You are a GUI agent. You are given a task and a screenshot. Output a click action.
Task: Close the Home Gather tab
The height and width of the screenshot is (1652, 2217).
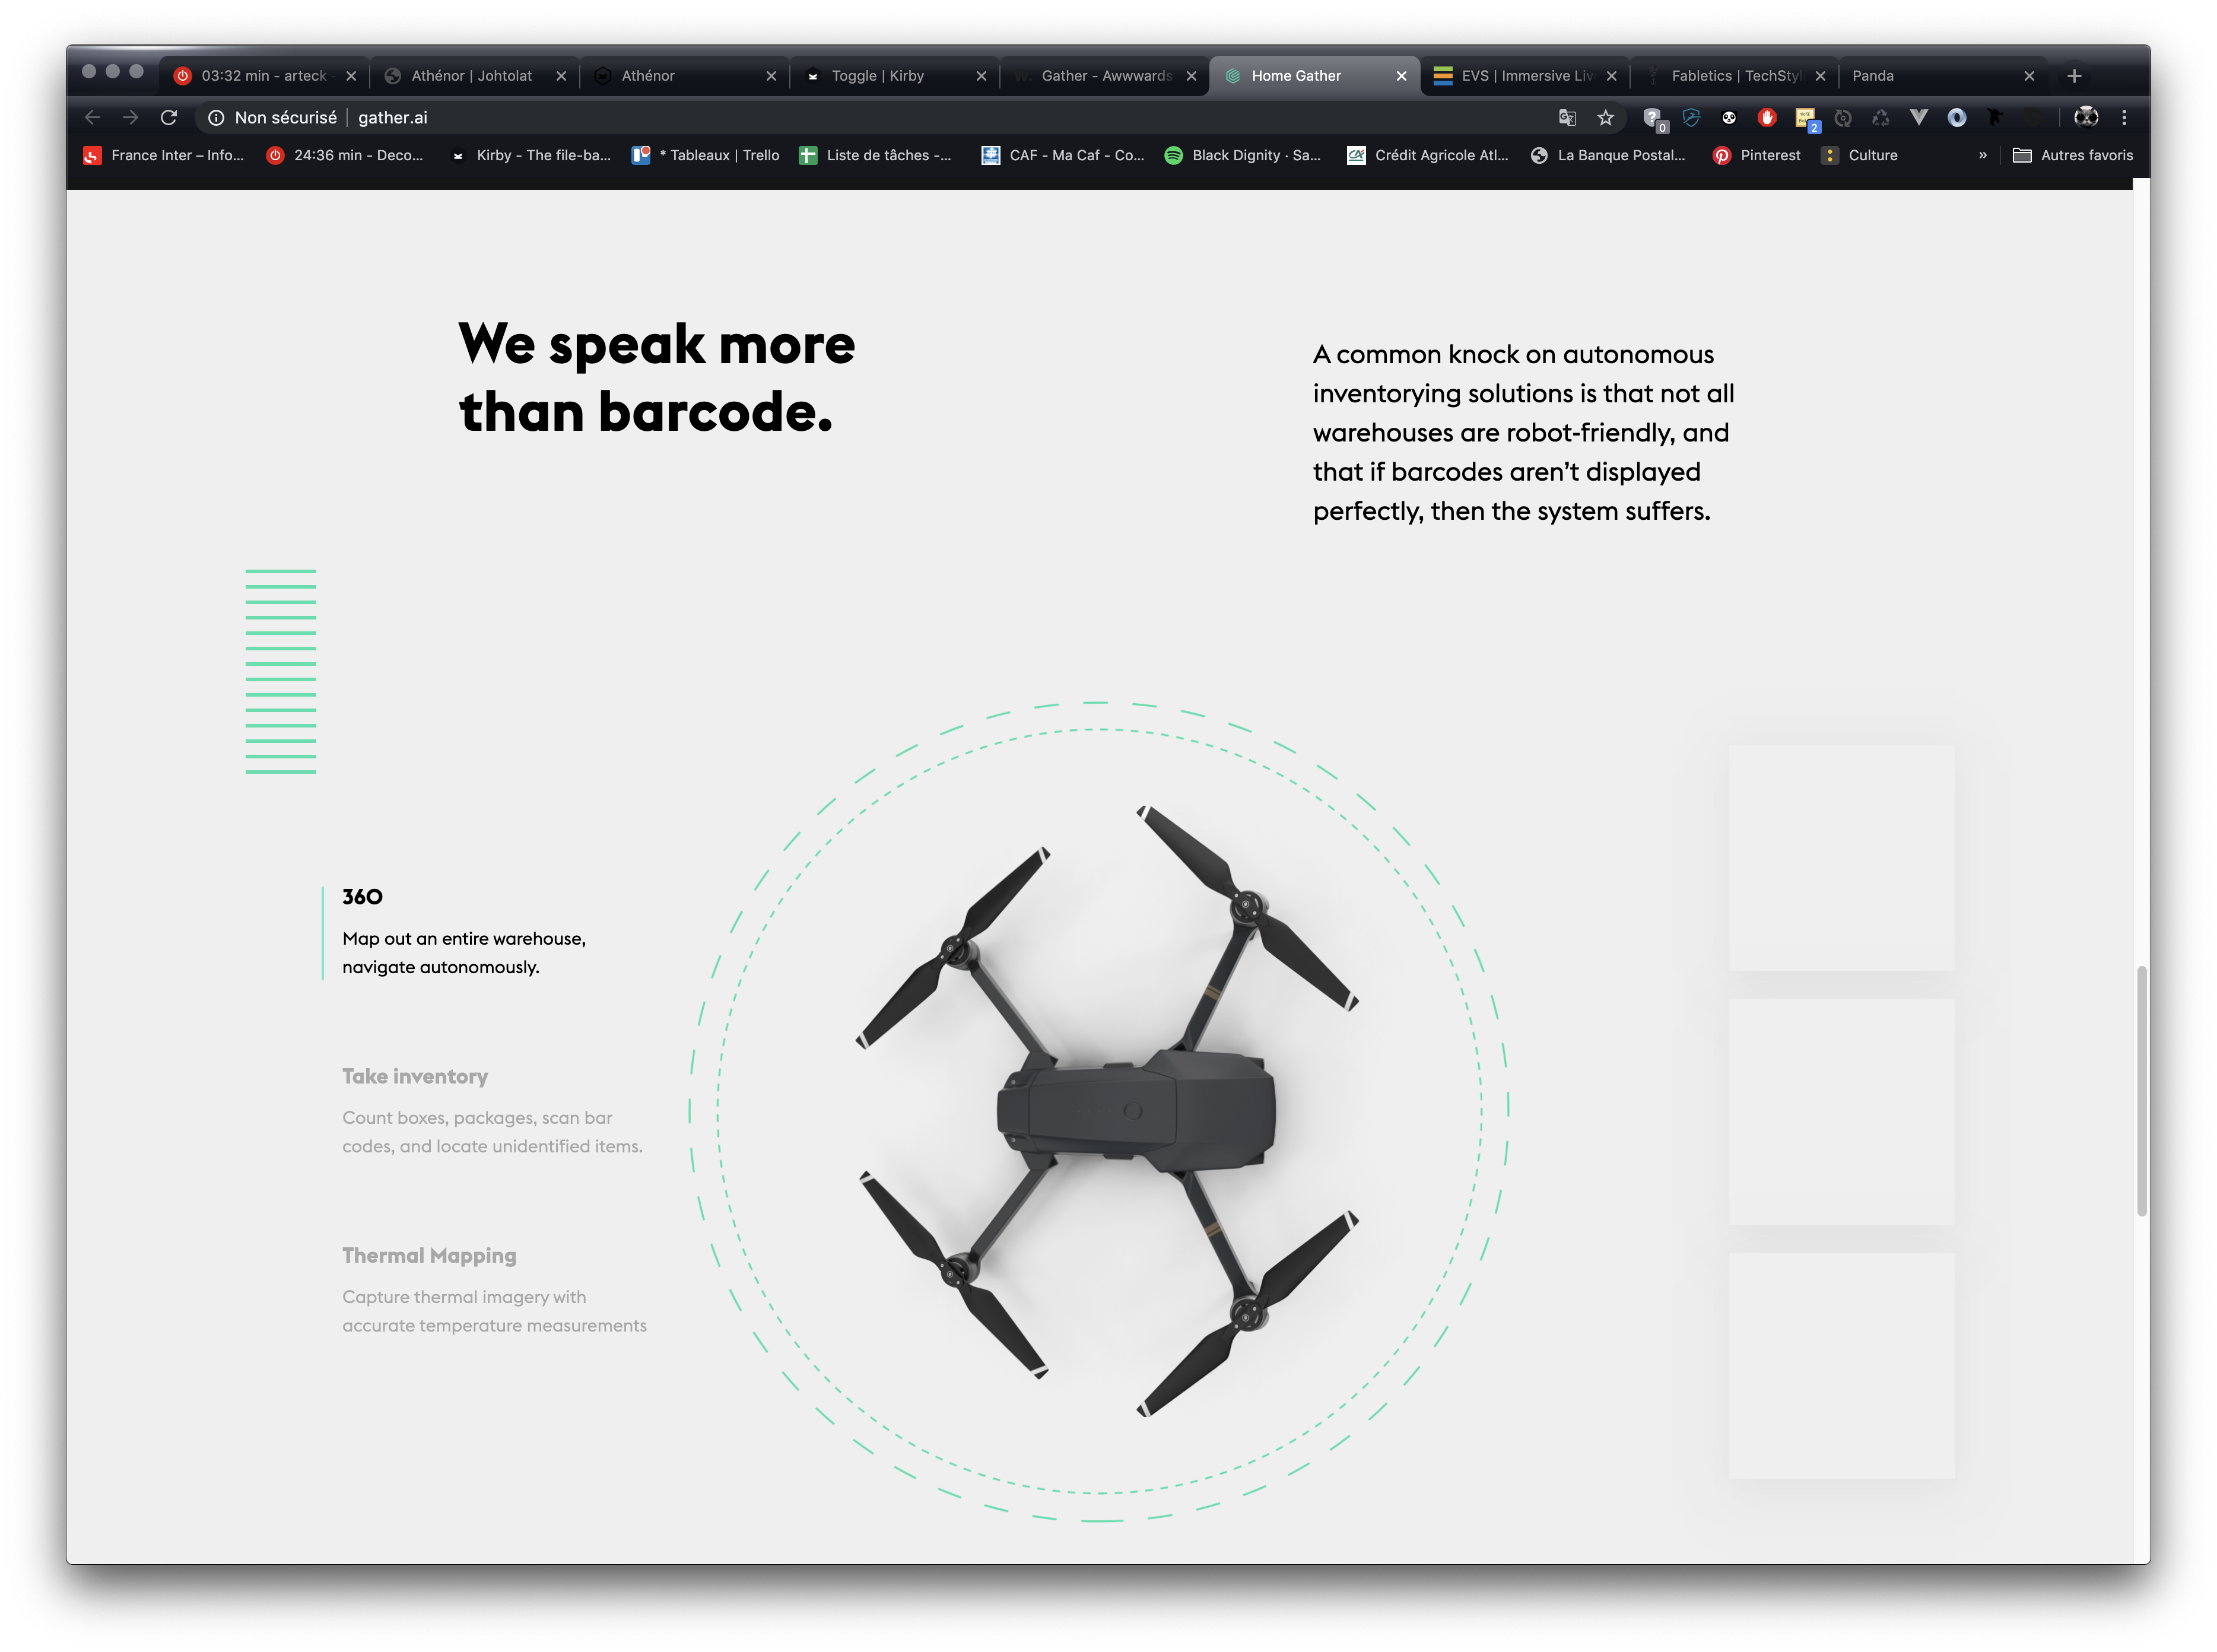(x=1401, y=76)
